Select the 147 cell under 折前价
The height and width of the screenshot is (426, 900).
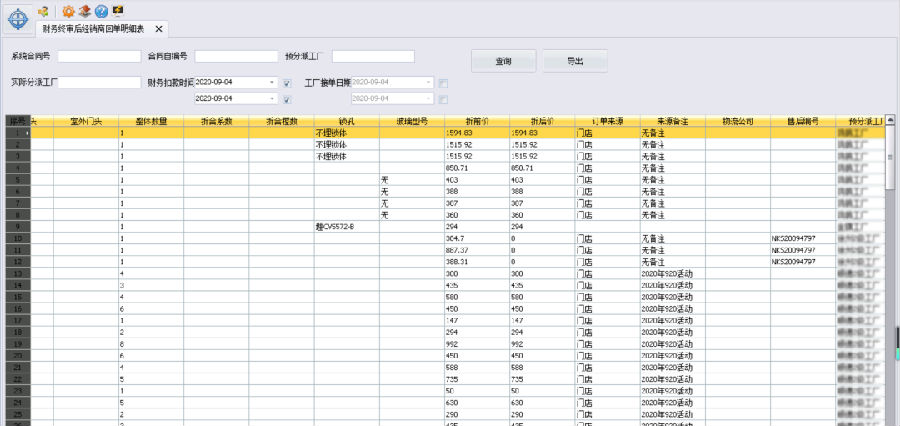point(476,320)
